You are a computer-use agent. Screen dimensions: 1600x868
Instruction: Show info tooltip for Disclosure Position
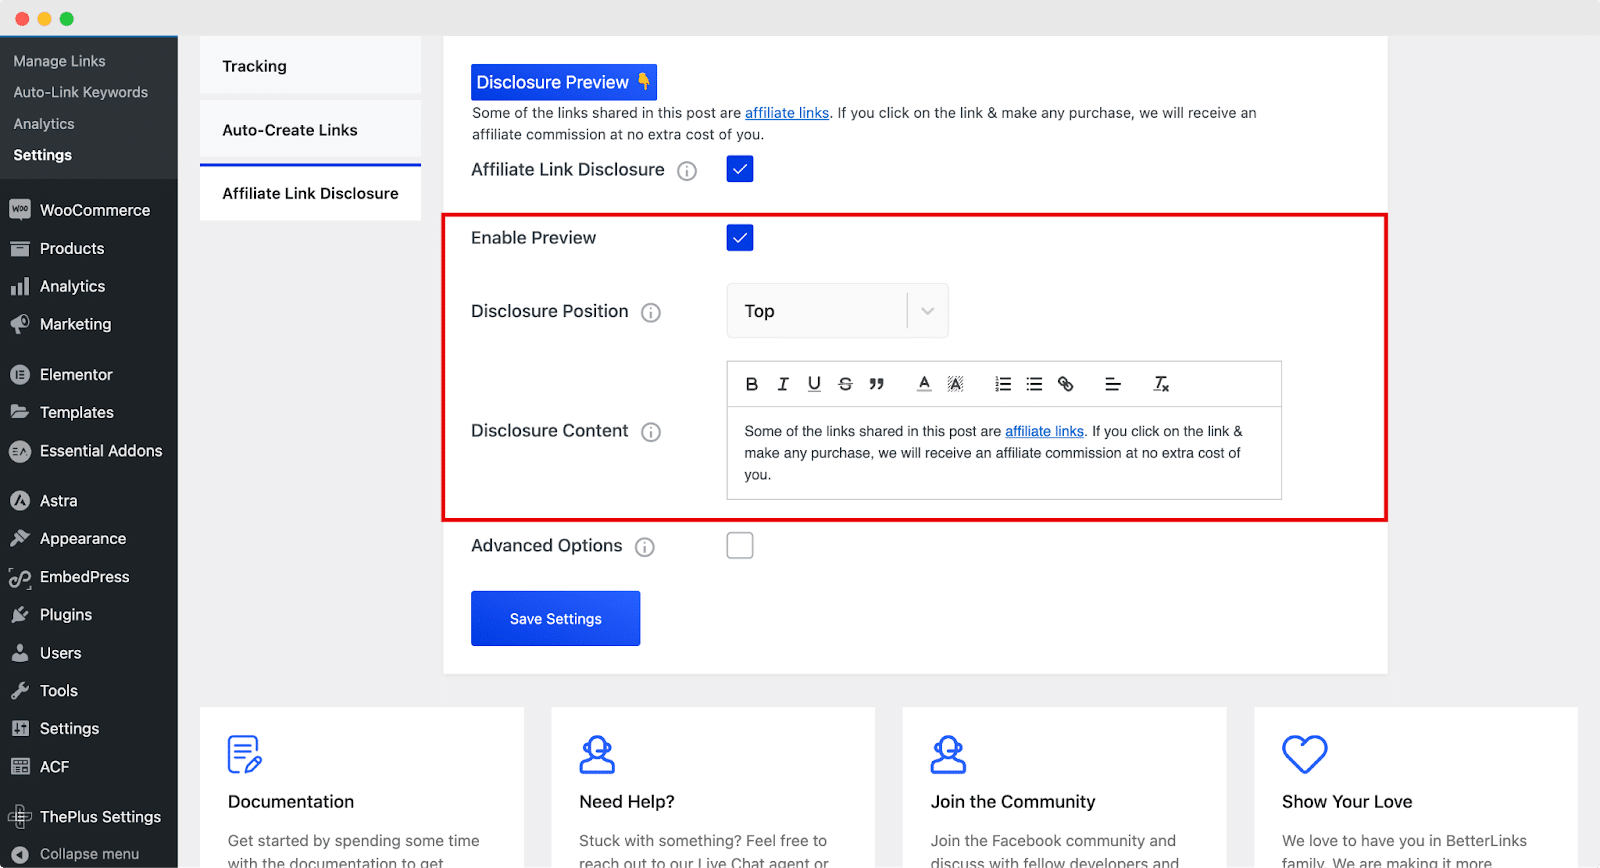(651, 313)
